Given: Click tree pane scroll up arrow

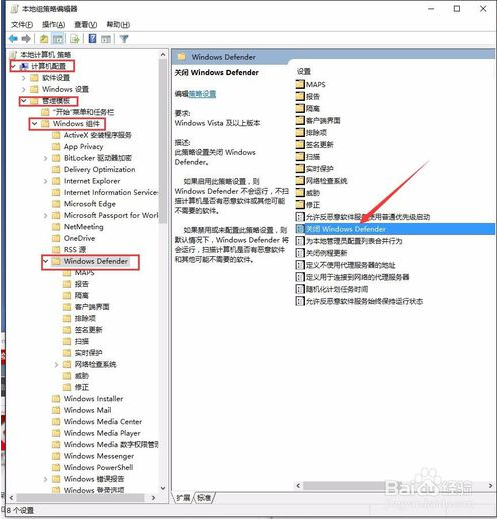Looking at the screenshot, I should (163, 54).
